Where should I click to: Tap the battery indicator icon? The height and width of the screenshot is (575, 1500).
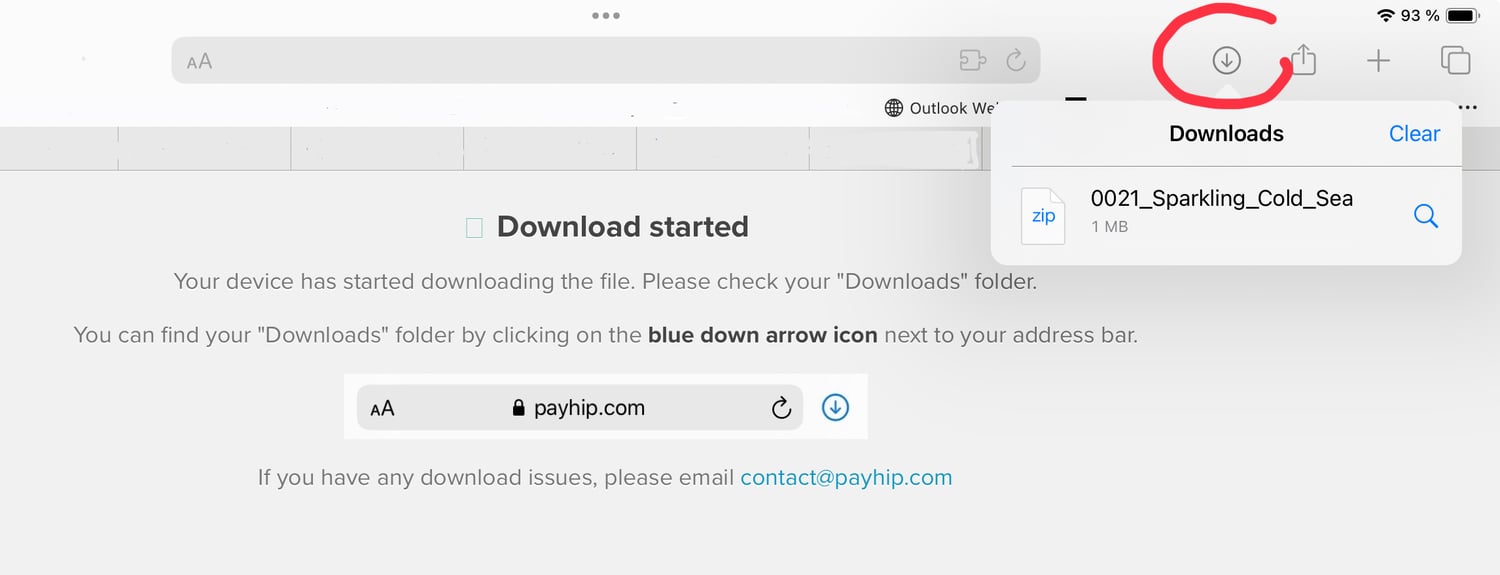click(x=1462, y=16)
